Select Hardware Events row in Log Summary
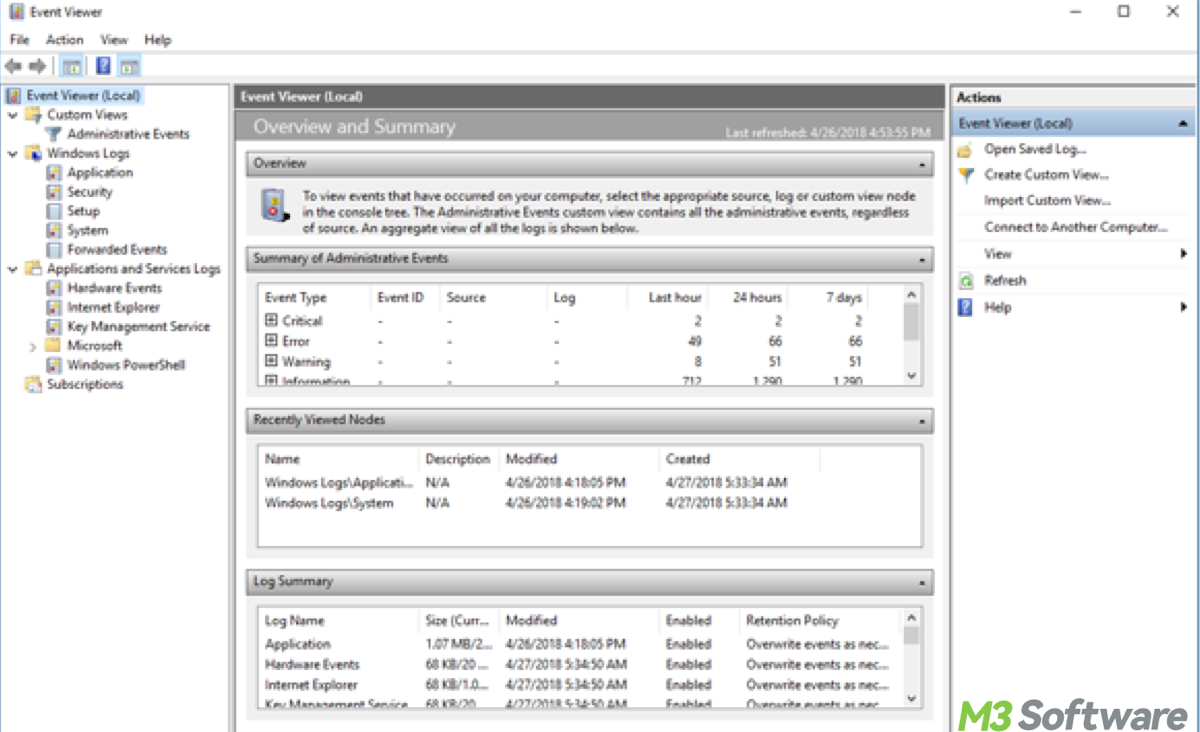1200x732 pixels. pyautogui.click(x=582, y=665)
